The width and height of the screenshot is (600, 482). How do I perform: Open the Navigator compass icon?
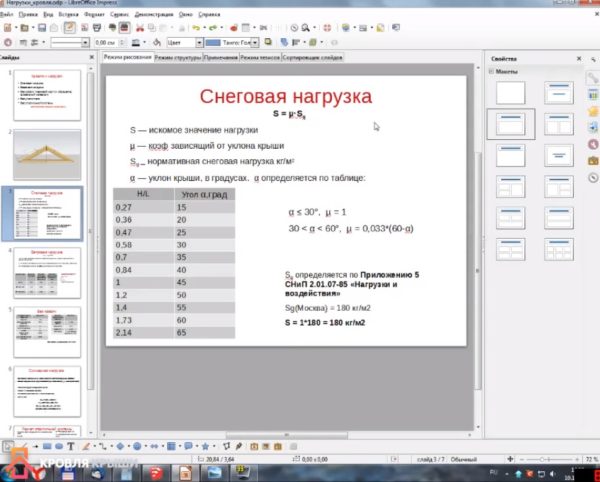coord(294,28)
